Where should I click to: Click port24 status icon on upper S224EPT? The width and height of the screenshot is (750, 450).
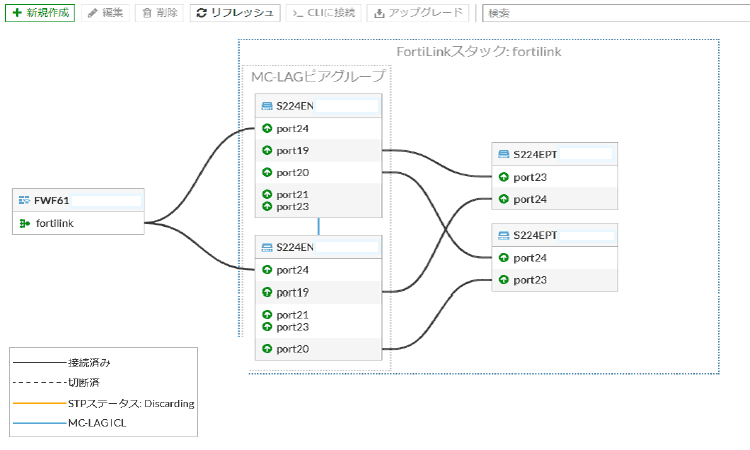pyautogui.click(x=504, y=199)
